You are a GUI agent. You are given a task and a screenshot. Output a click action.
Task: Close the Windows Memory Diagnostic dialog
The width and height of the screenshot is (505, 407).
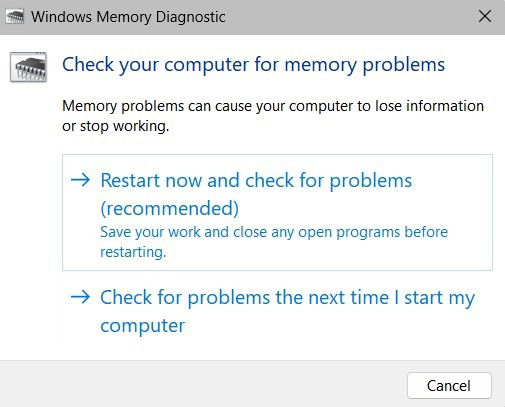pos(485,16)
